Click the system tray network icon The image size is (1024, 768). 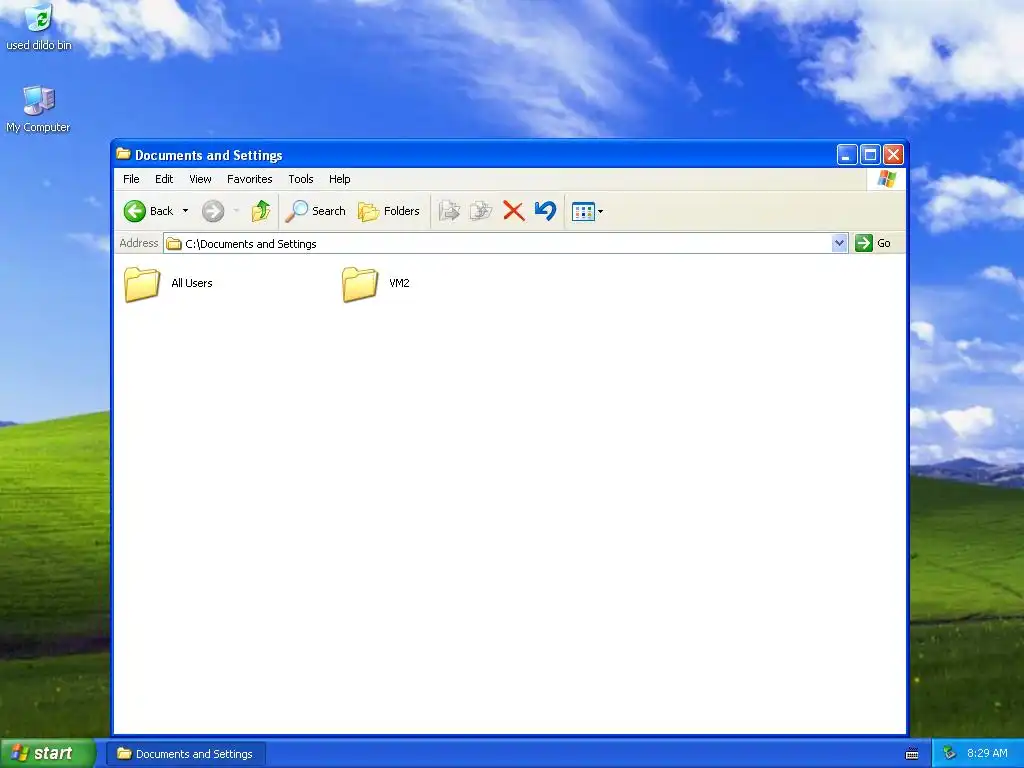point(949,753)
